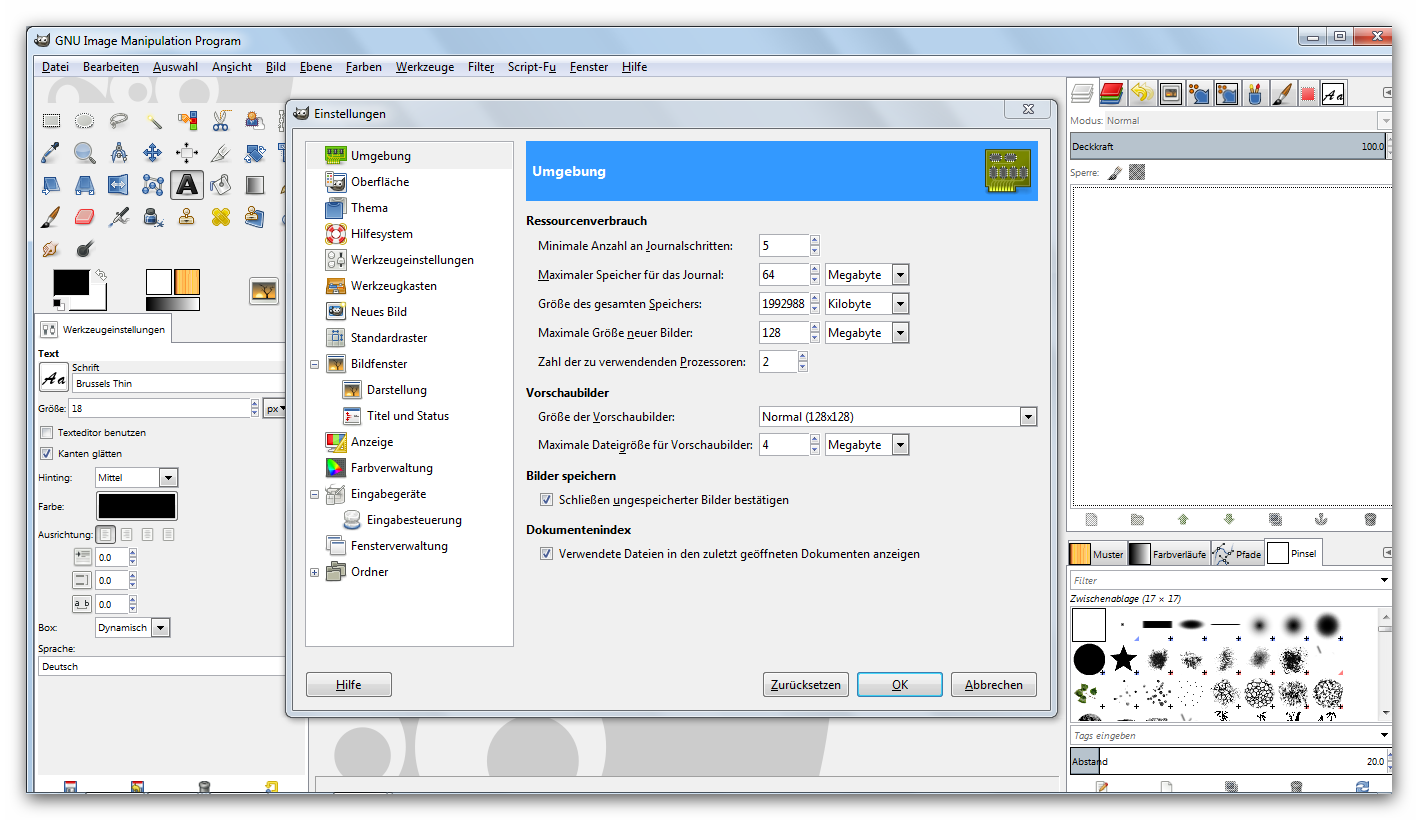Choose the Move tool
The image size is (1418, 820).
(x=153, y=153)
